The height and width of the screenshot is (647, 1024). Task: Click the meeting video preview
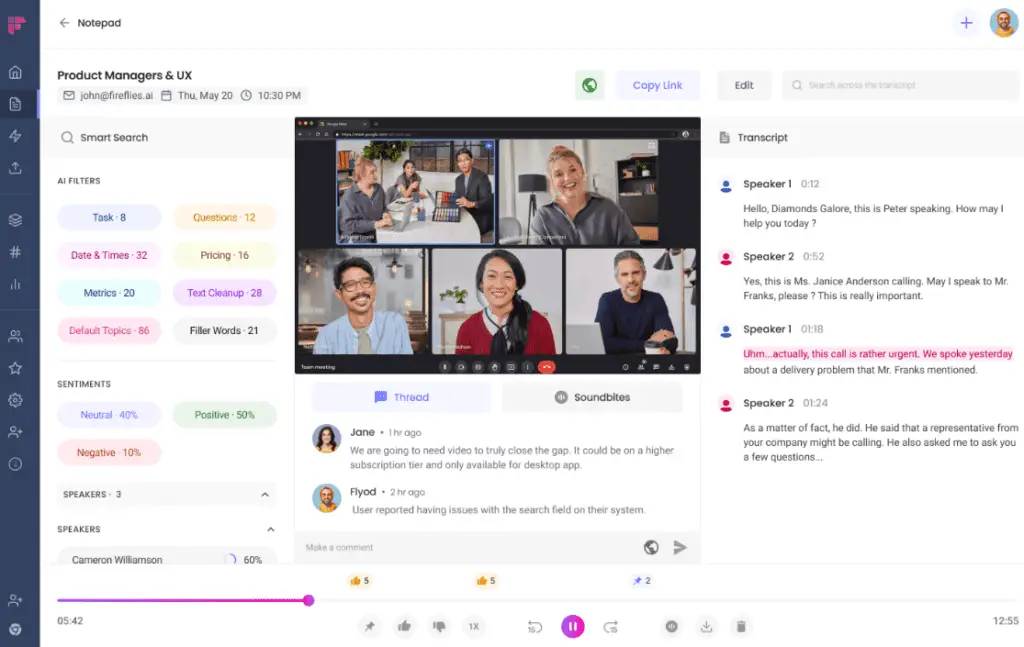pos(498,245)
